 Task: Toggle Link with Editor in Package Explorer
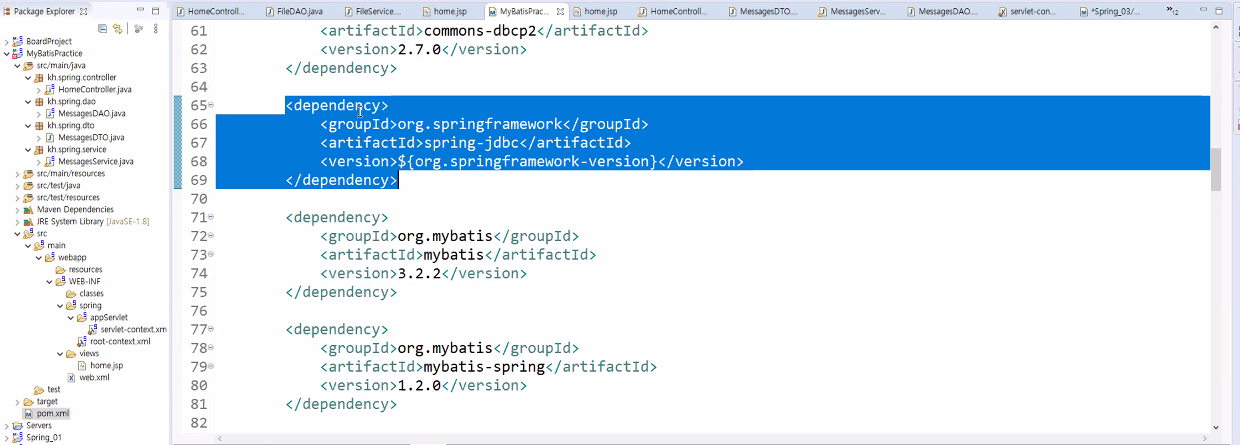(x=117, y=28)
